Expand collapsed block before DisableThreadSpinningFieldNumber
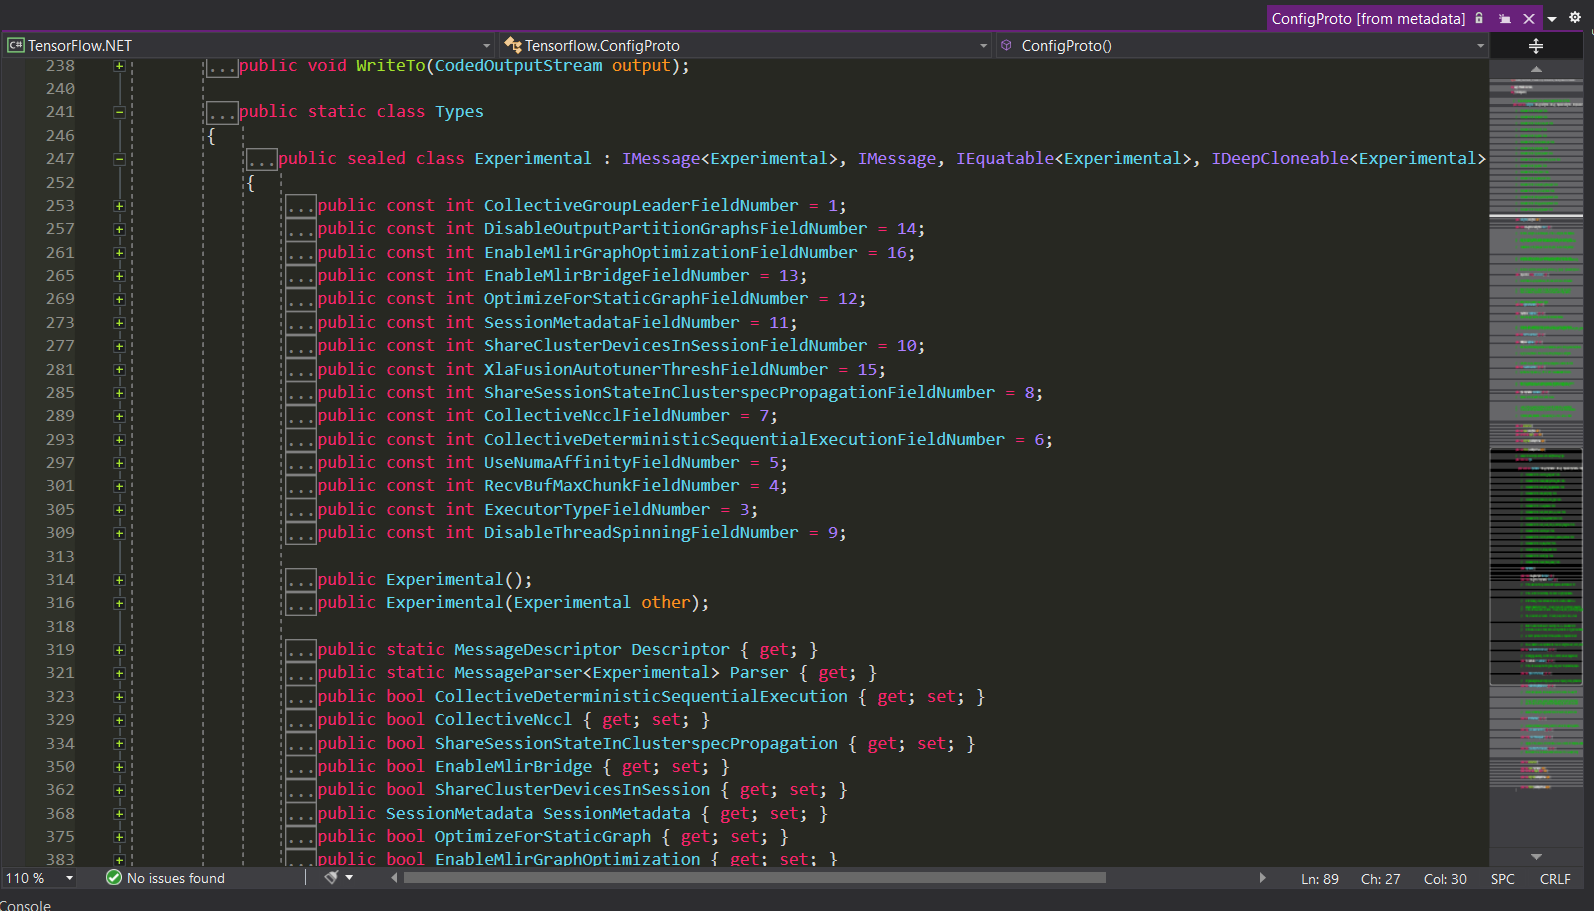Screen dimensions: 1594x911 pyautogui.click(x=300, y=533)
